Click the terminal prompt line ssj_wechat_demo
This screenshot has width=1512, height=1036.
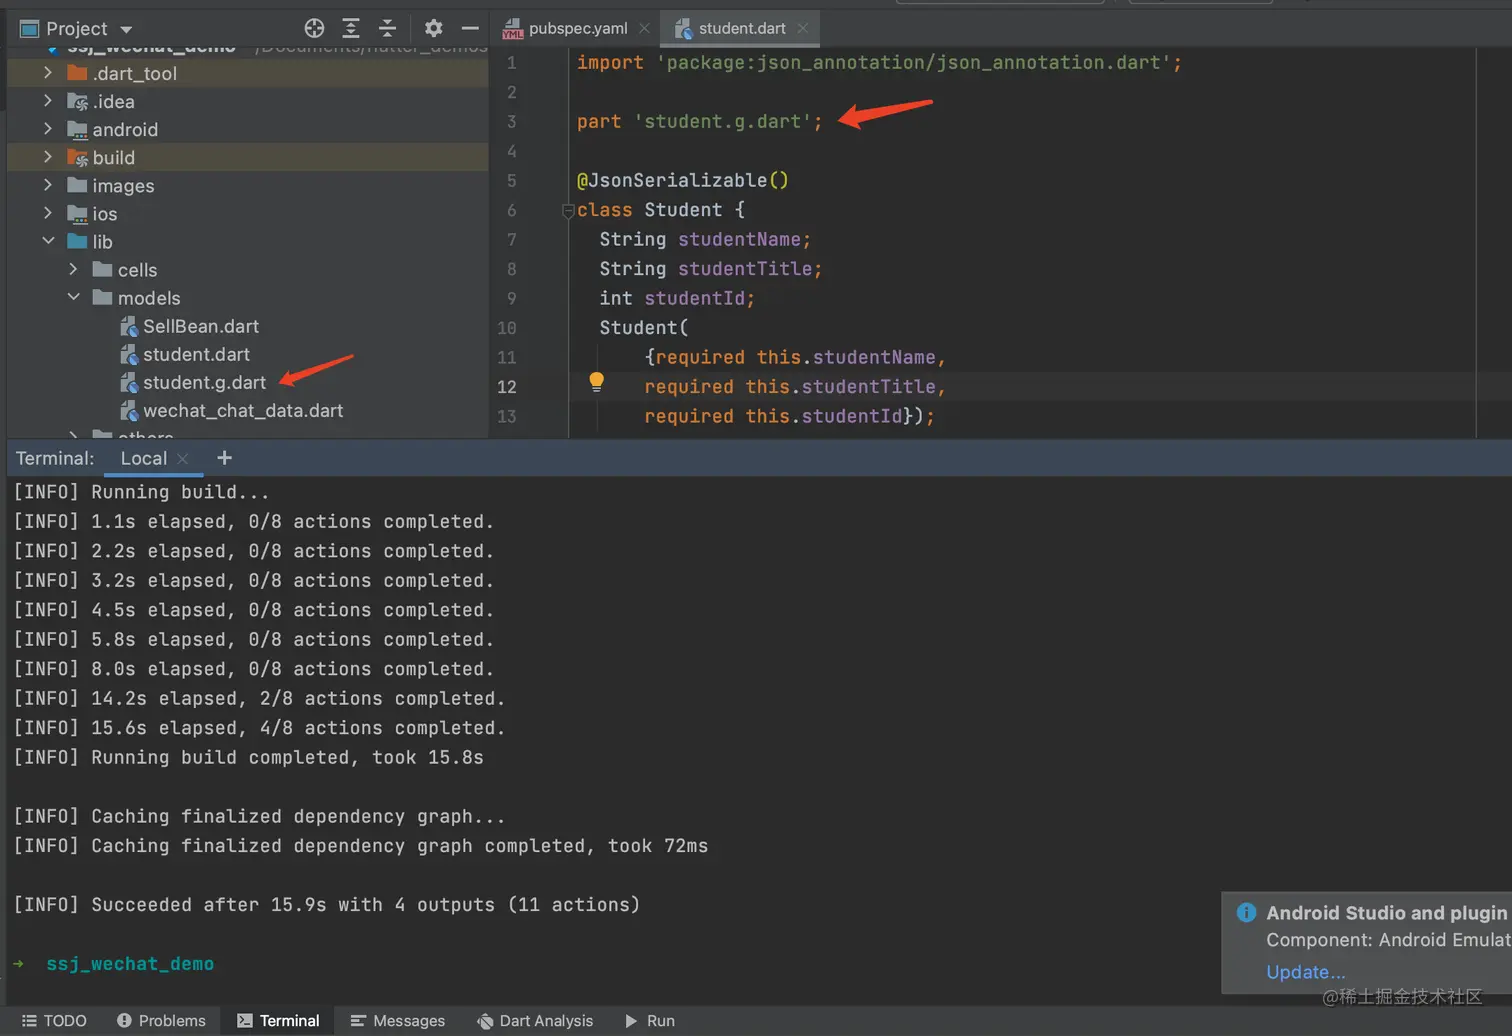(x=130, y=963)
